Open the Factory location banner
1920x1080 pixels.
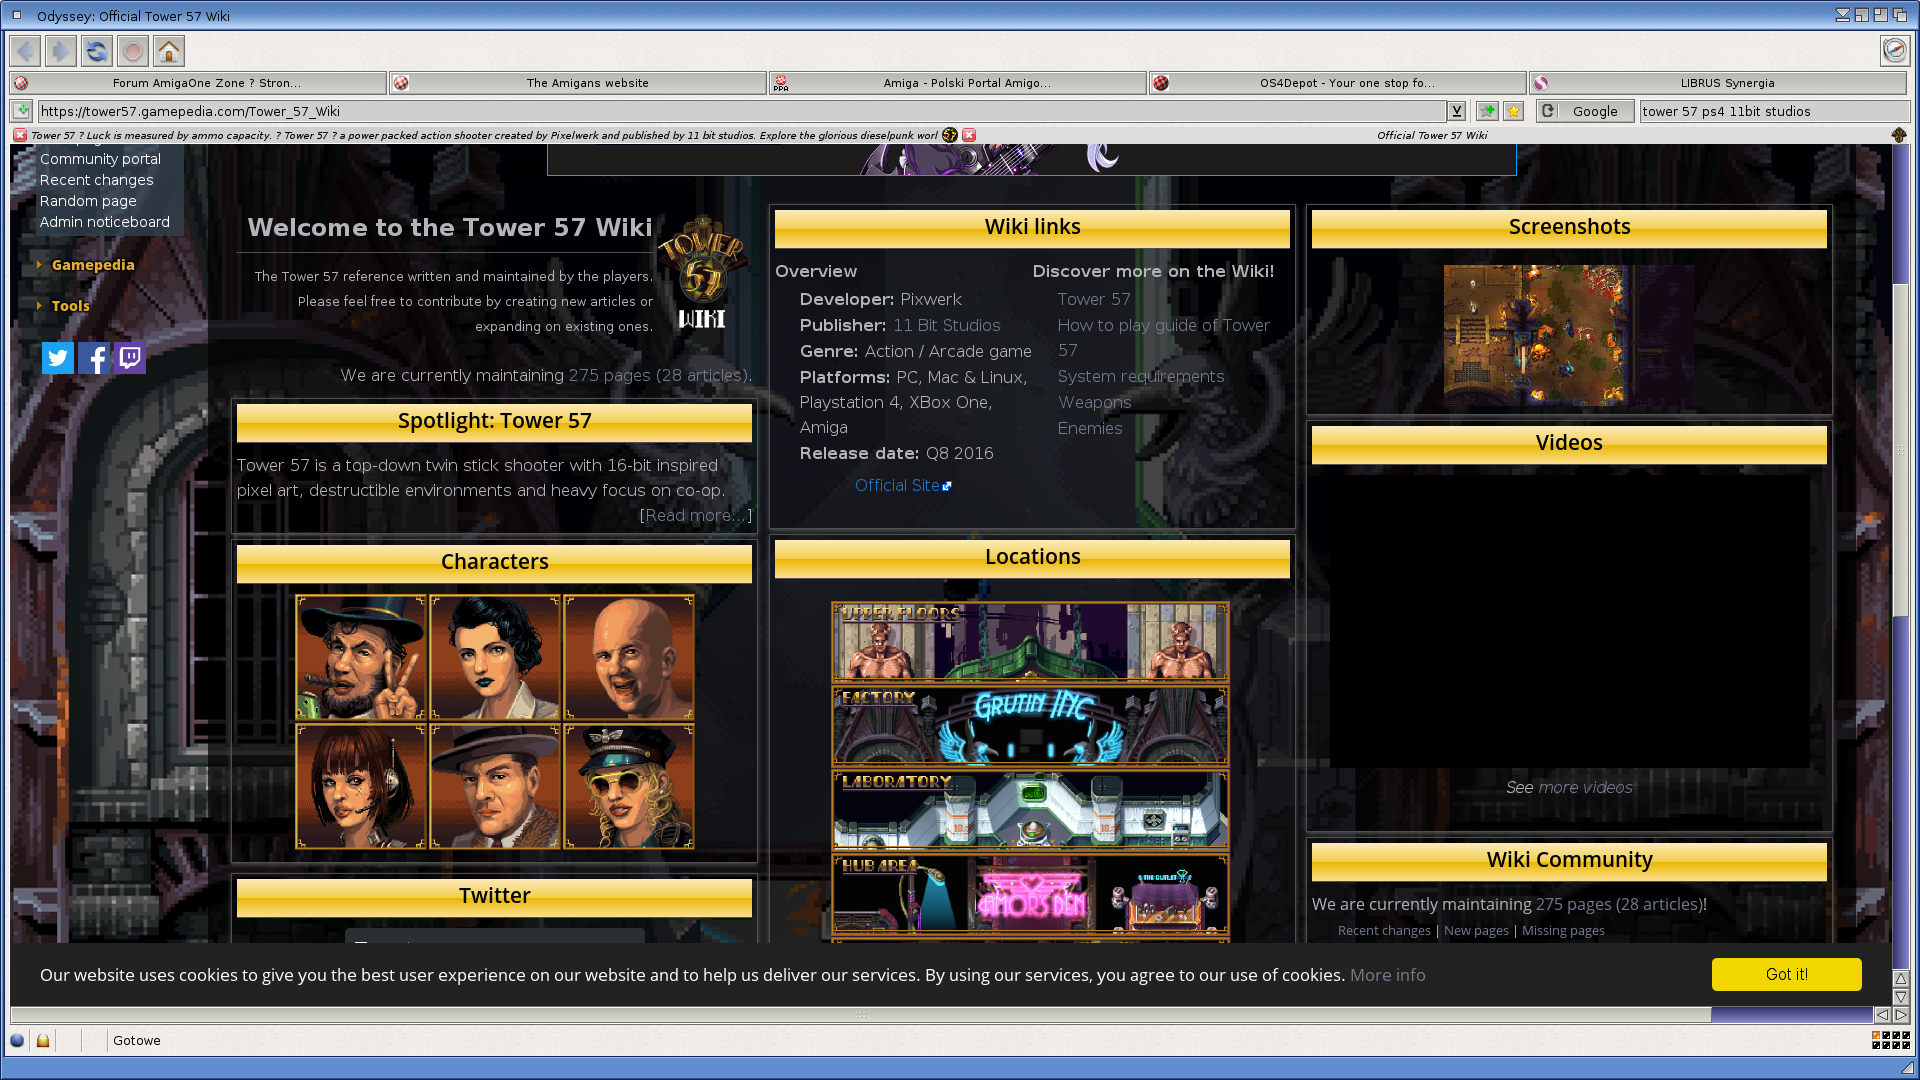pyautogui.click(x=1030, y=725)
